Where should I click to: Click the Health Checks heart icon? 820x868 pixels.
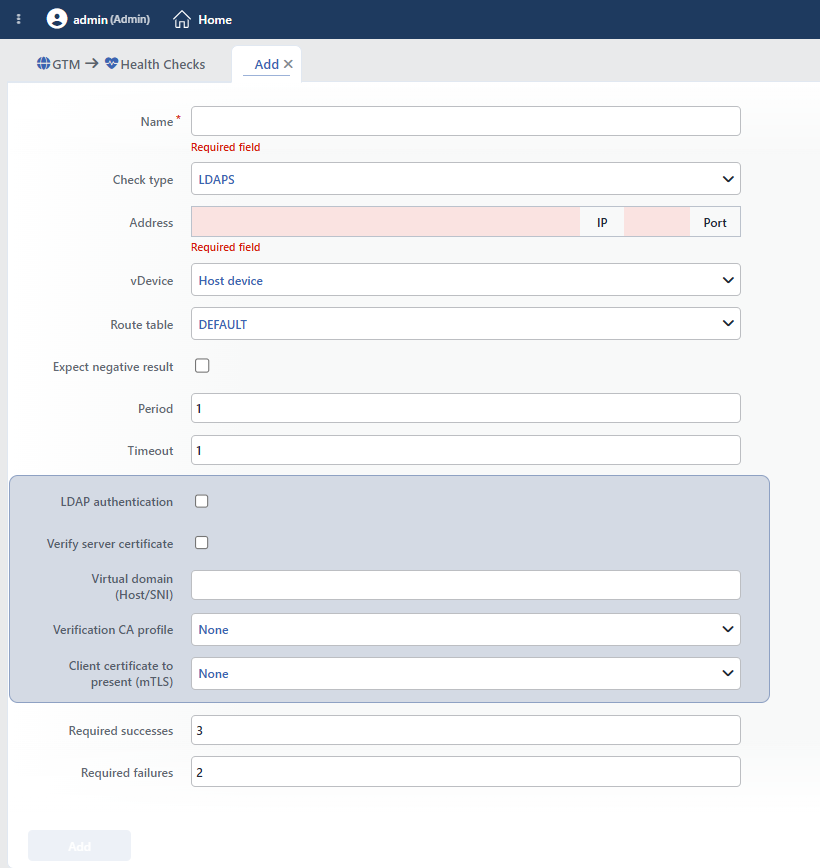point(111,64)
